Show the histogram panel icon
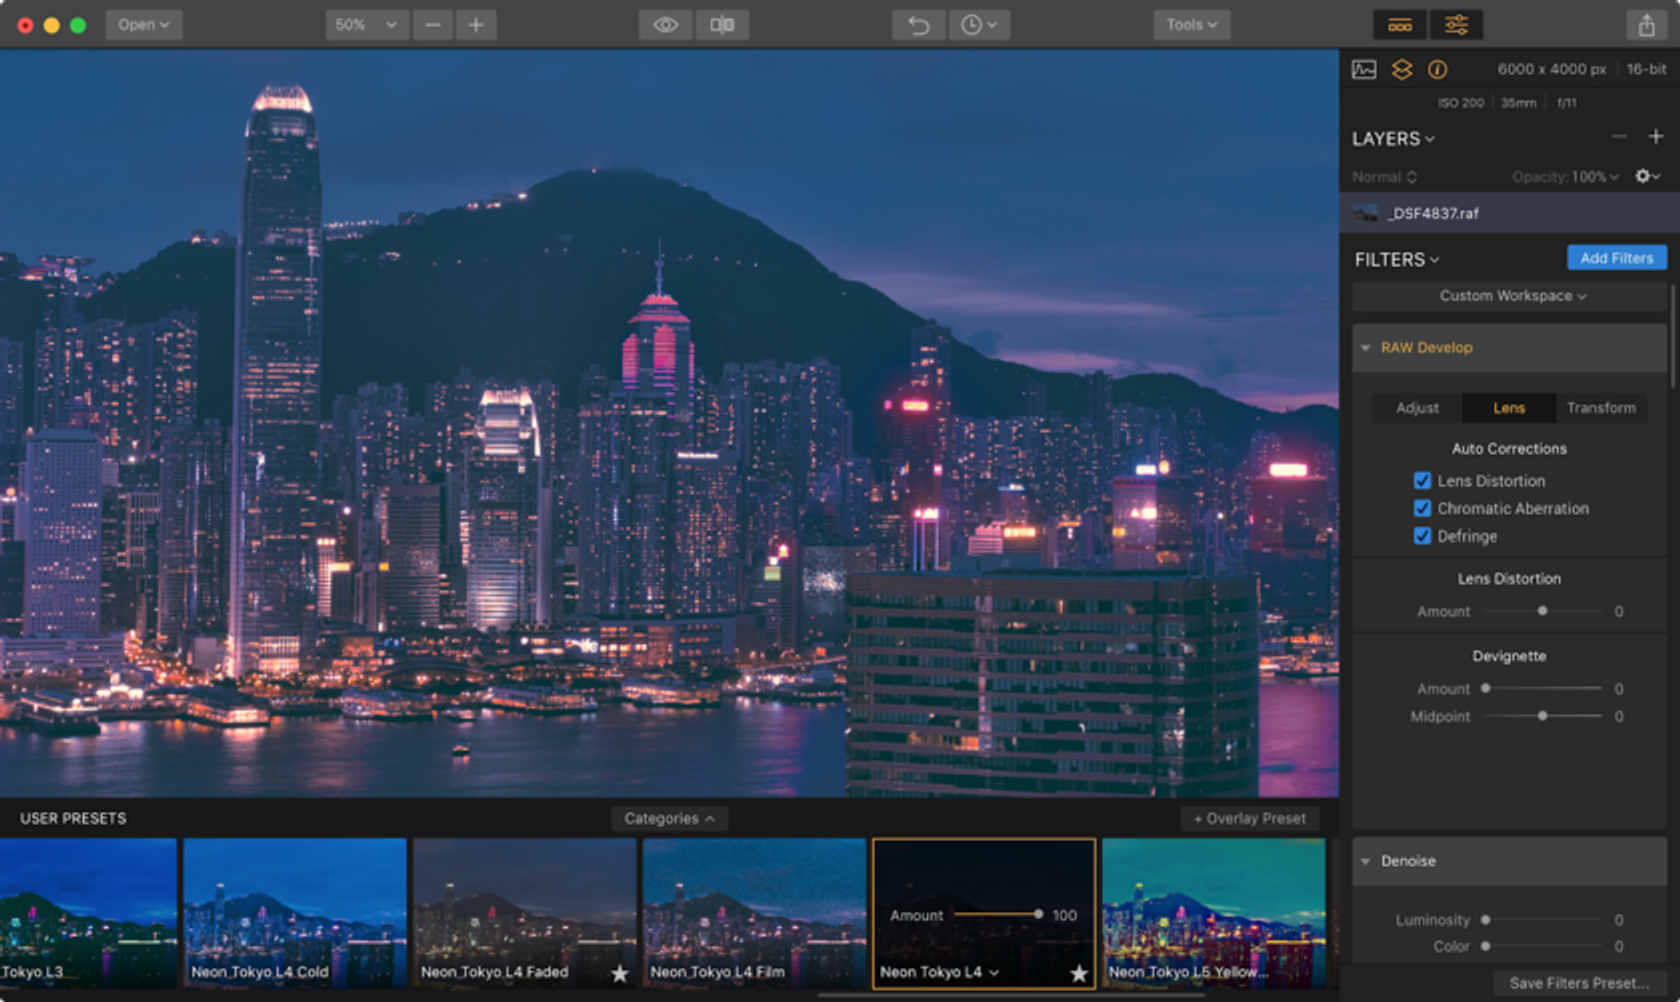 pos(1364,69)
